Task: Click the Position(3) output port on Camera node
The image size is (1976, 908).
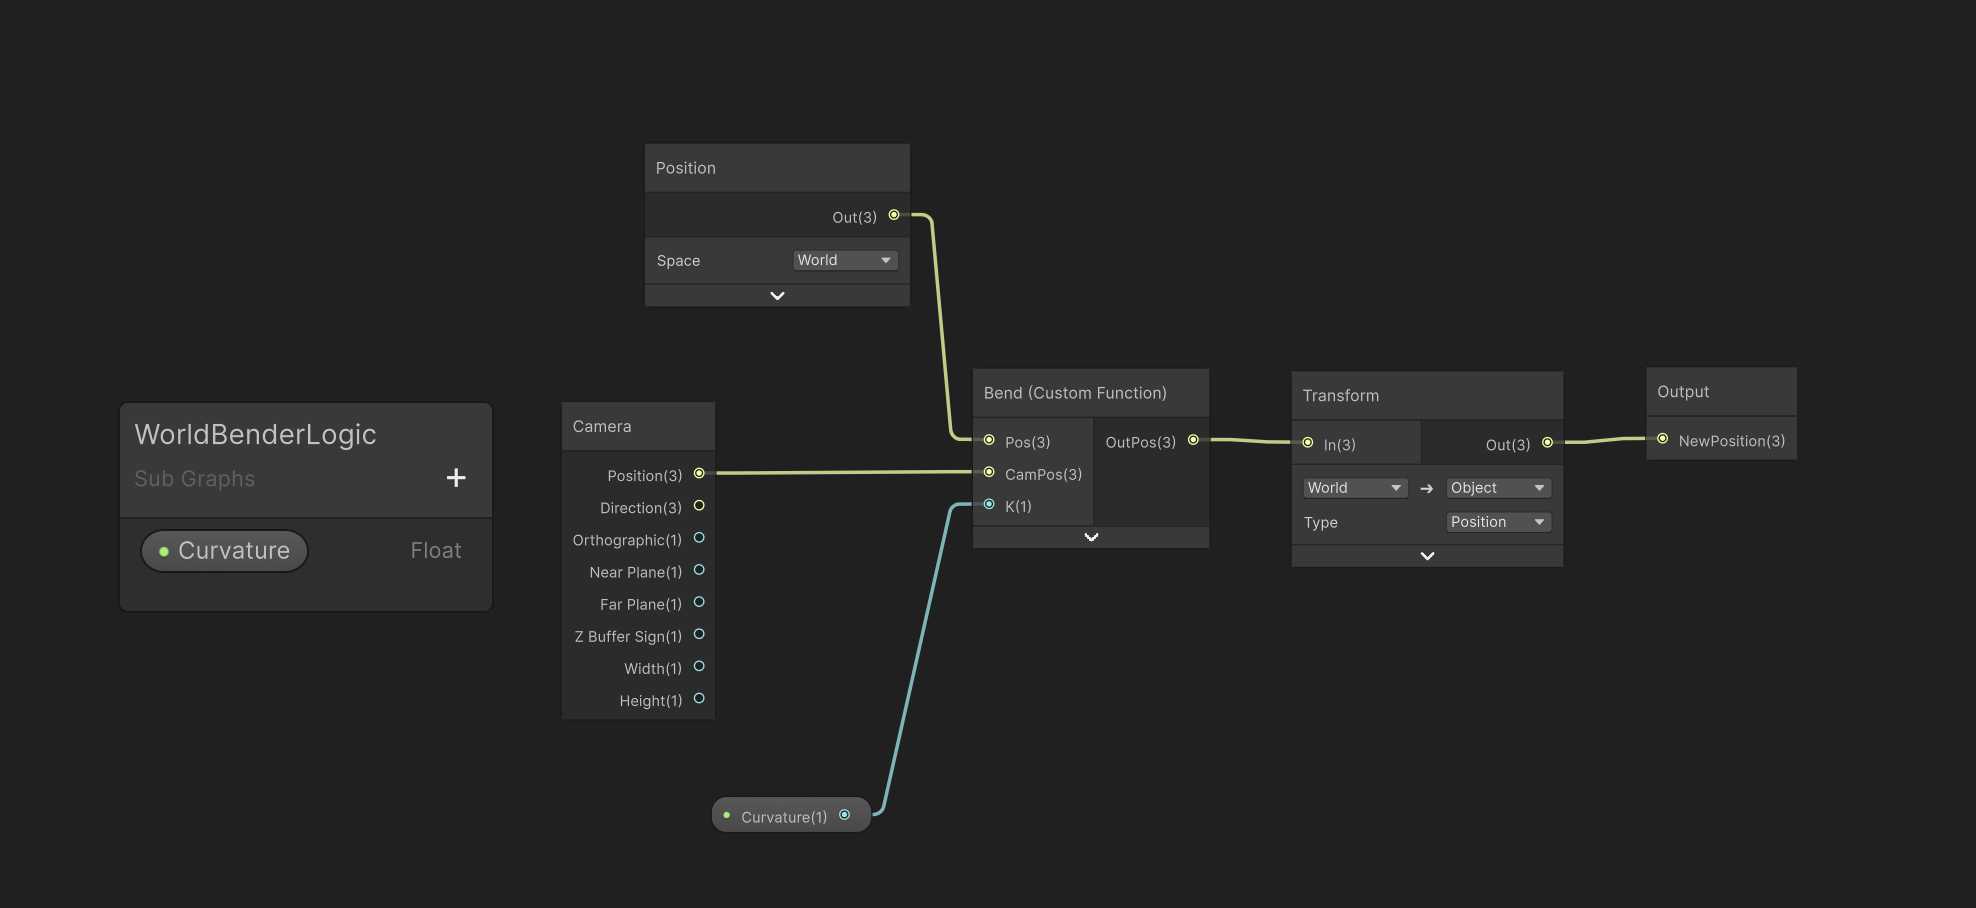Action: (x=699, y=473)
